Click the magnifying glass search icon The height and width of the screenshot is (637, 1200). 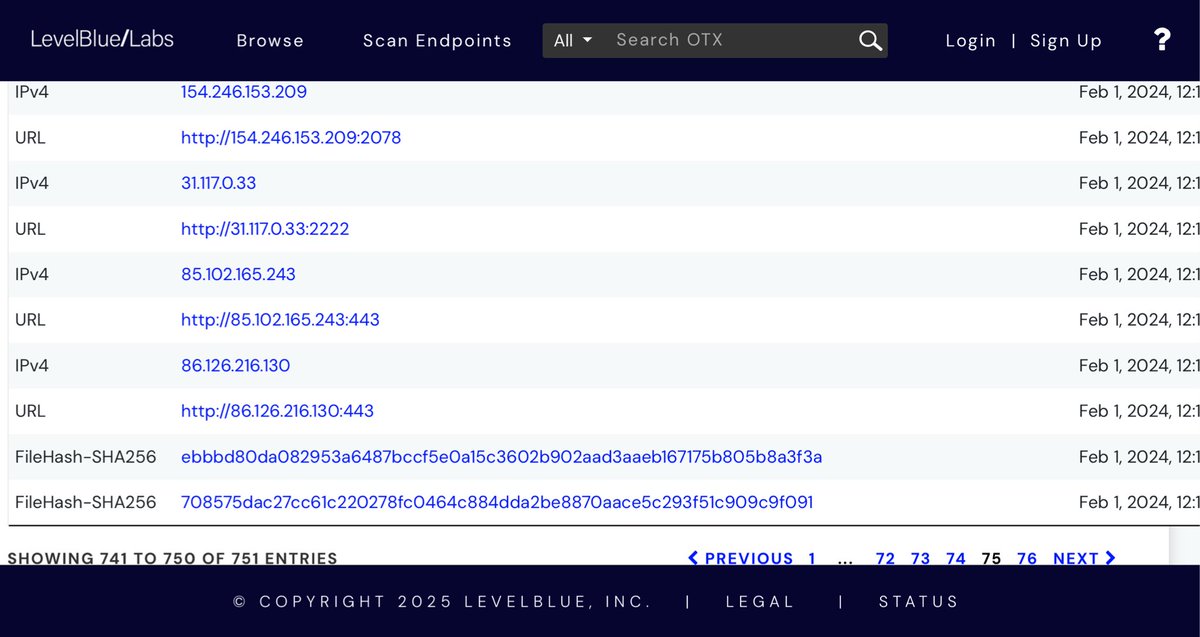870,40
